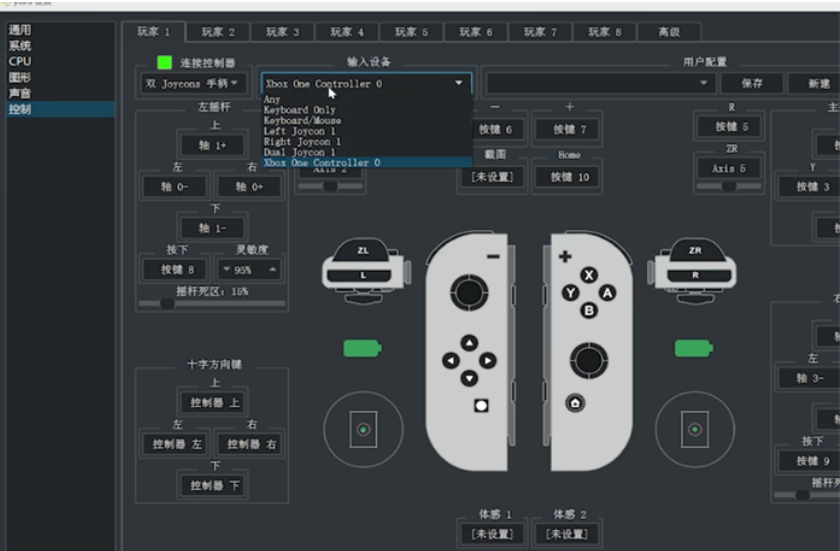The height and width of the screenshot is (551, 840).
Task: Choose Keyboard/Mouse from device list
Action: [366, 120]
